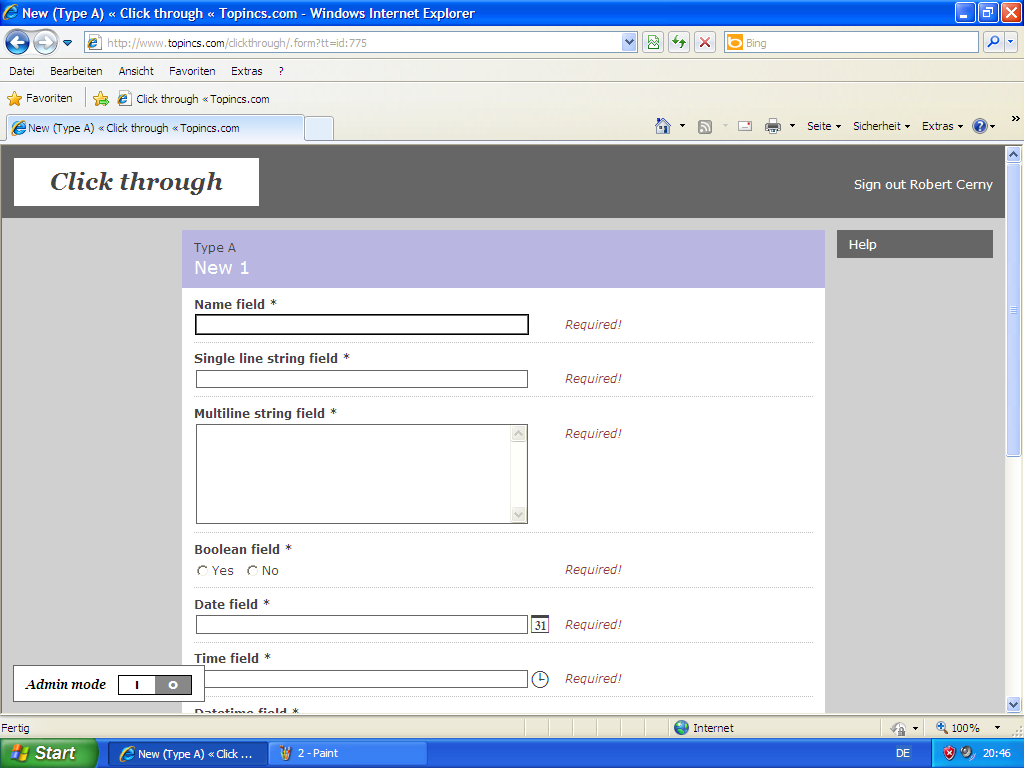
Task: Open the date picker calendar icon
Action: coord(540,624)
